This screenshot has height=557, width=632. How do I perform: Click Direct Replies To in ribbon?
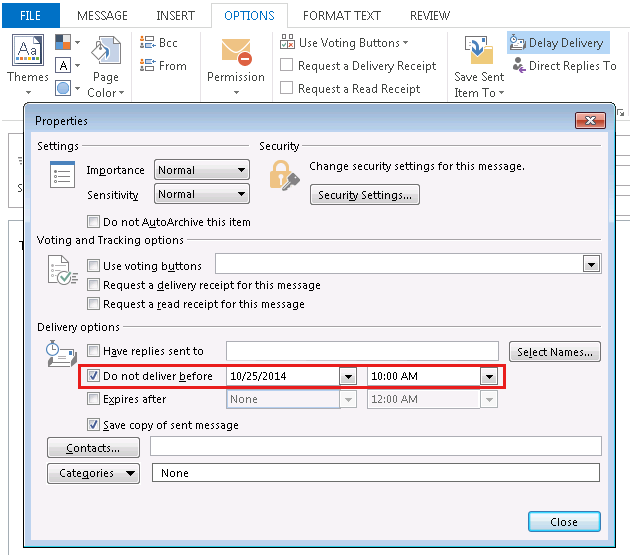(x=564, y=65)
